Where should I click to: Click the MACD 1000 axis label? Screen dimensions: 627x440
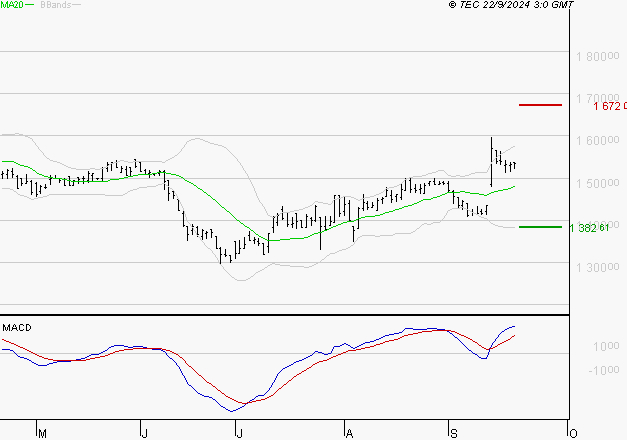pos(606,346)
